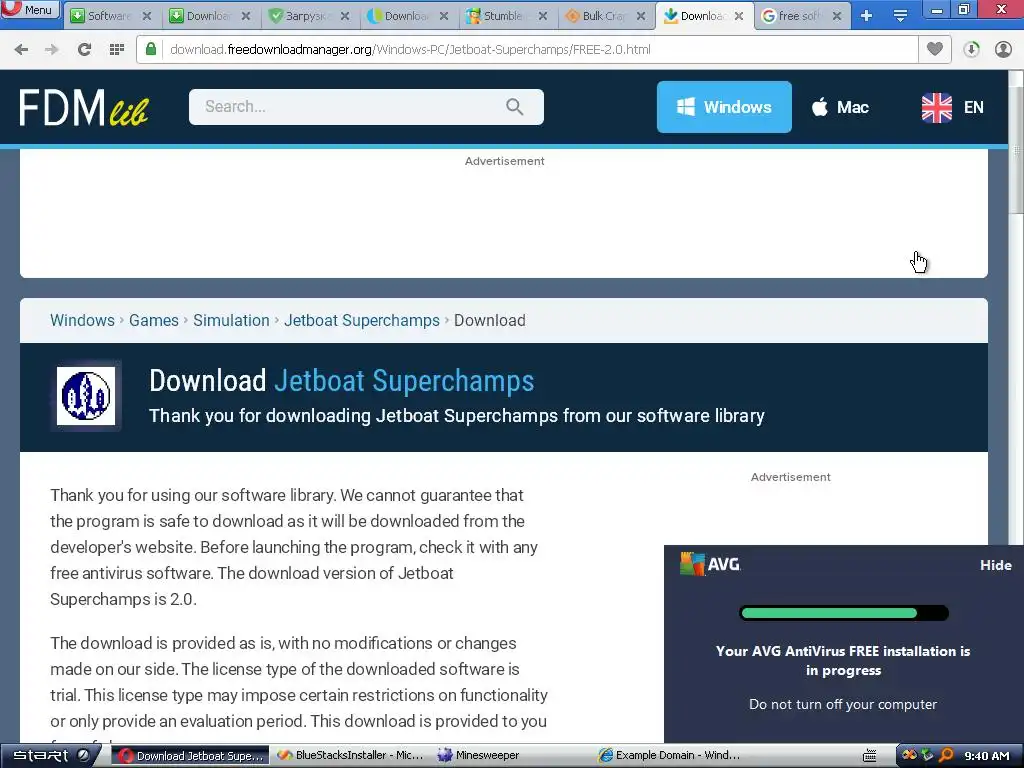This screenshot has height=768, width=1024.
Task: Hide the AVG installation popup
Action: pyautogui.click(x=995, y=566)
